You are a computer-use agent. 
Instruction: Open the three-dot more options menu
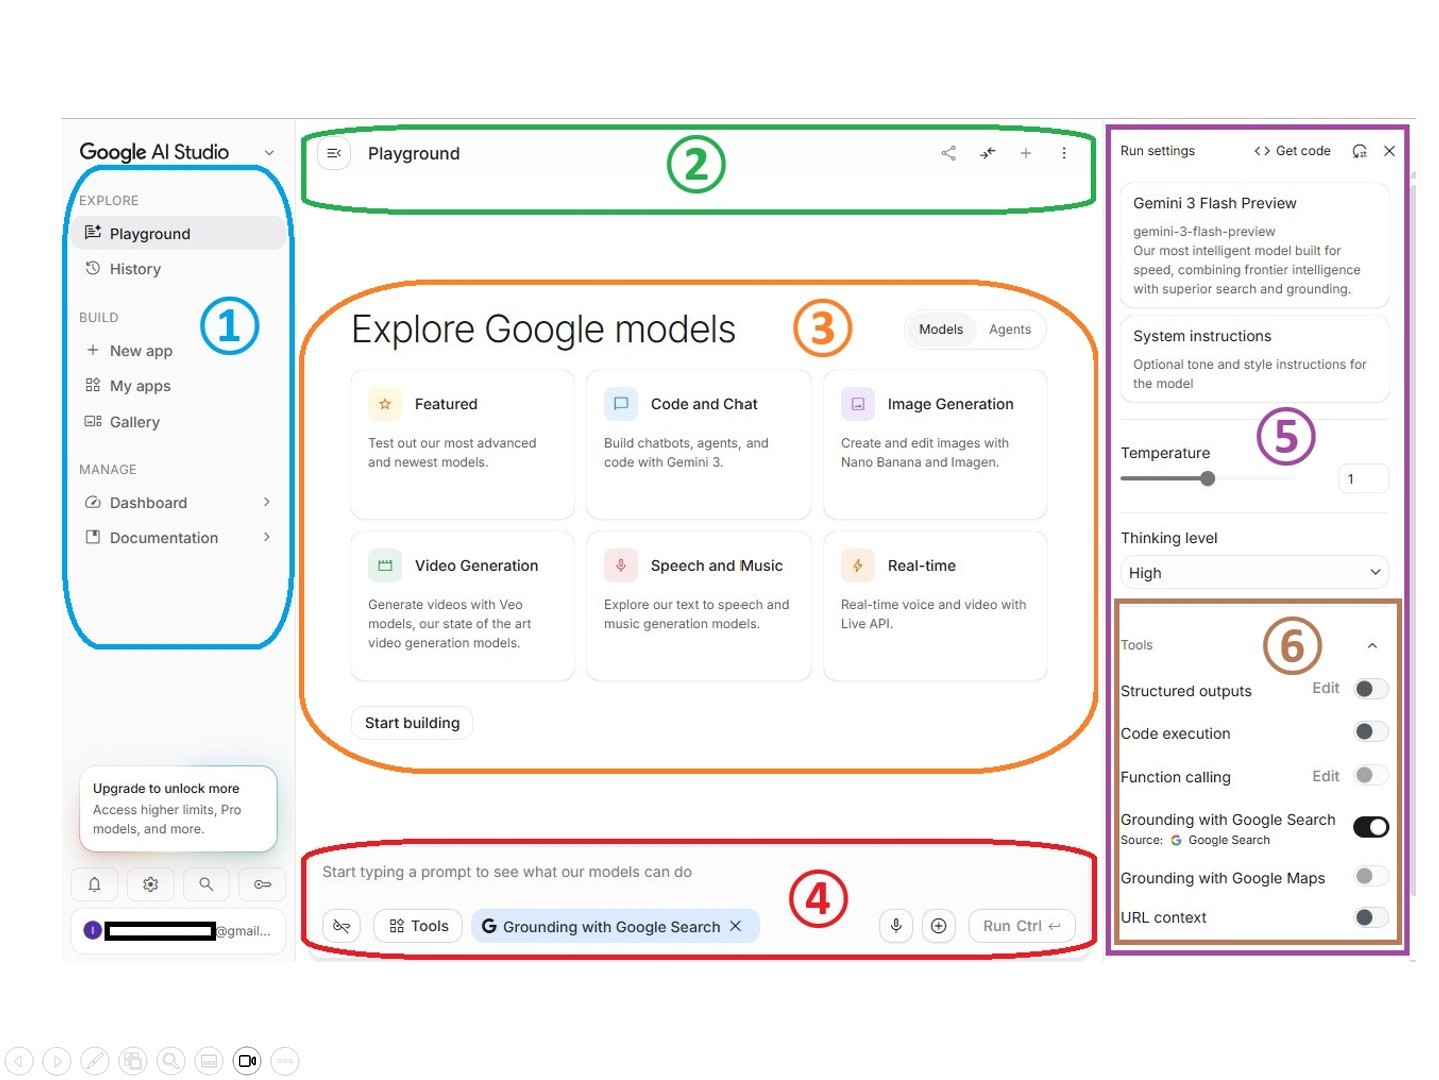(1064, 153)
